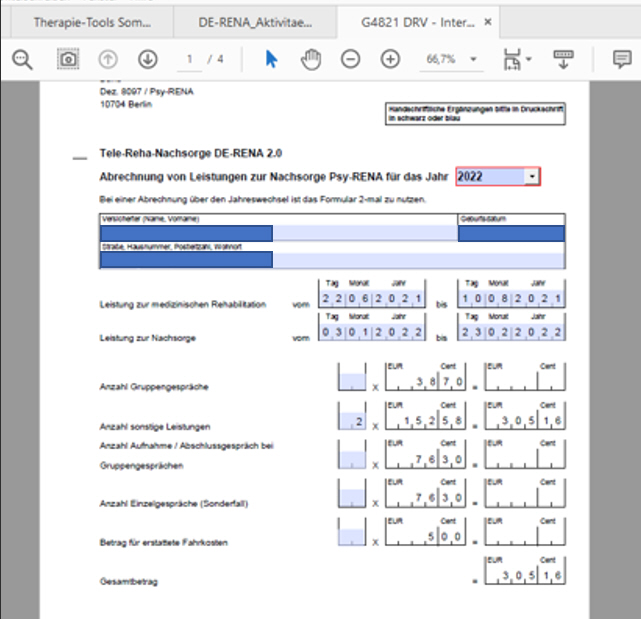Click the current page number field
Screen dimensions: 641x619
190,60
